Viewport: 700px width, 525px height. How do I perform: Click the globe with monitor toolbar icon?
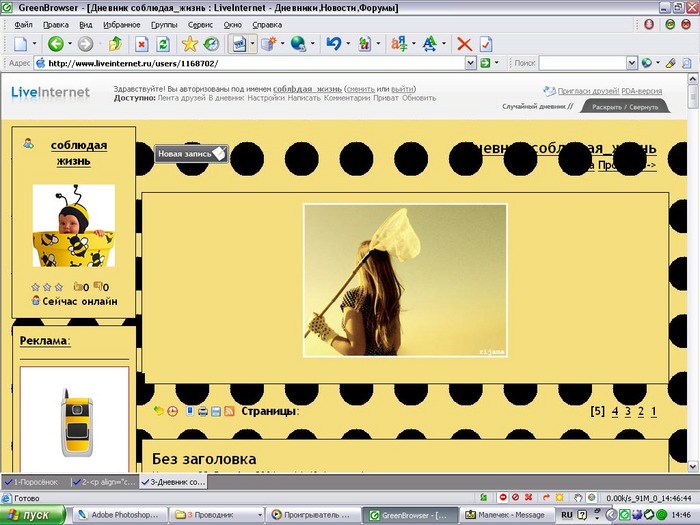[298, 44]
